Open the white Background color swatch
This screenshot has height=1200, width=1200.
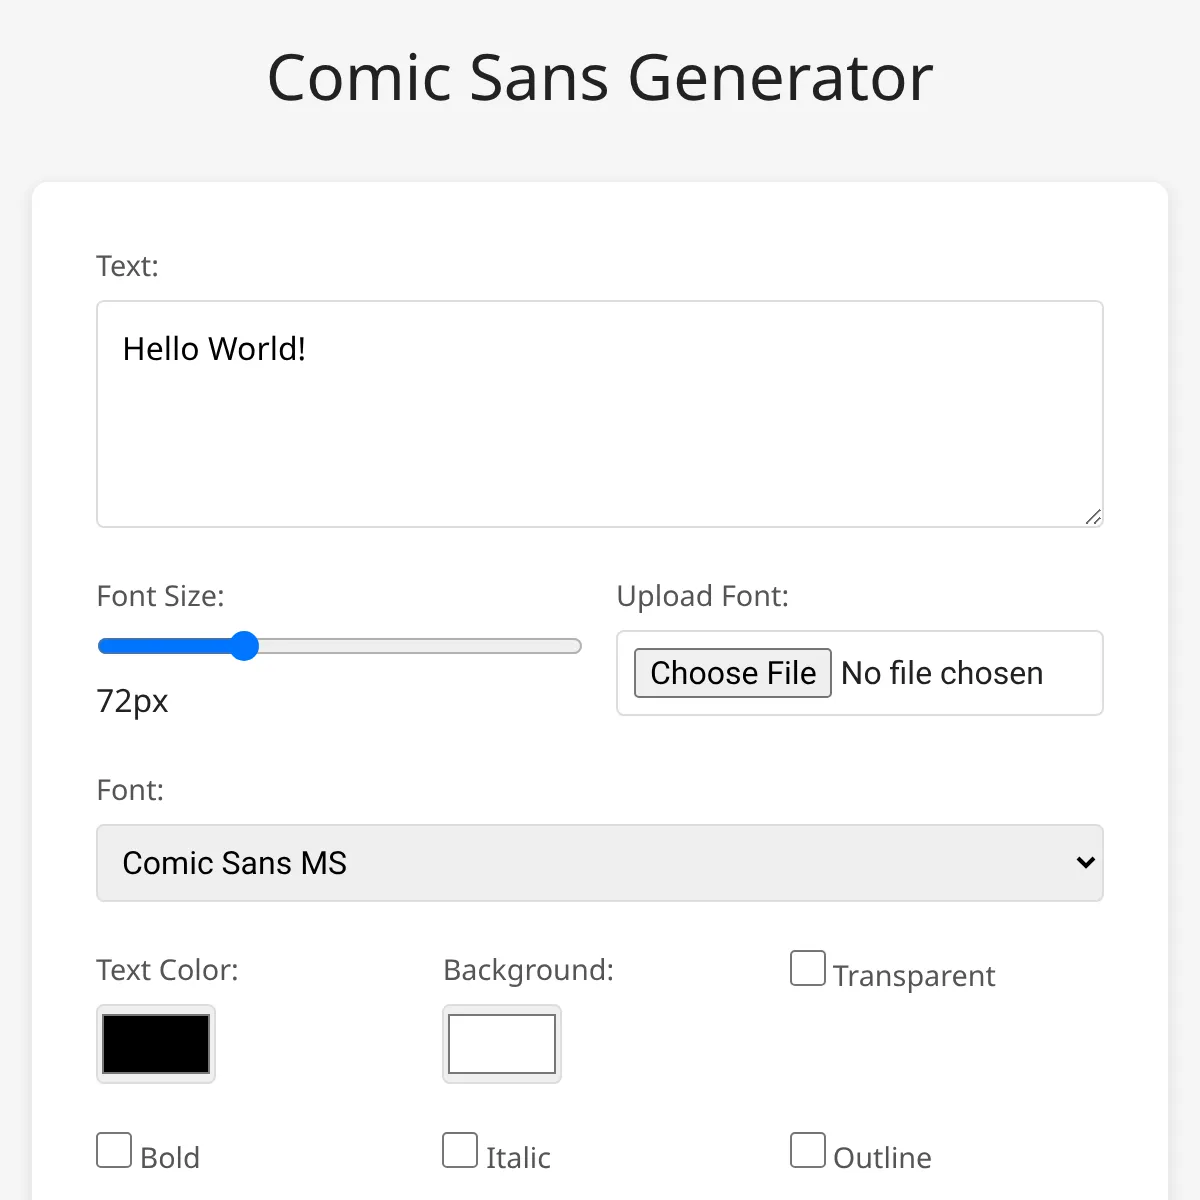pyautogui.click(x=502, y=1044)
